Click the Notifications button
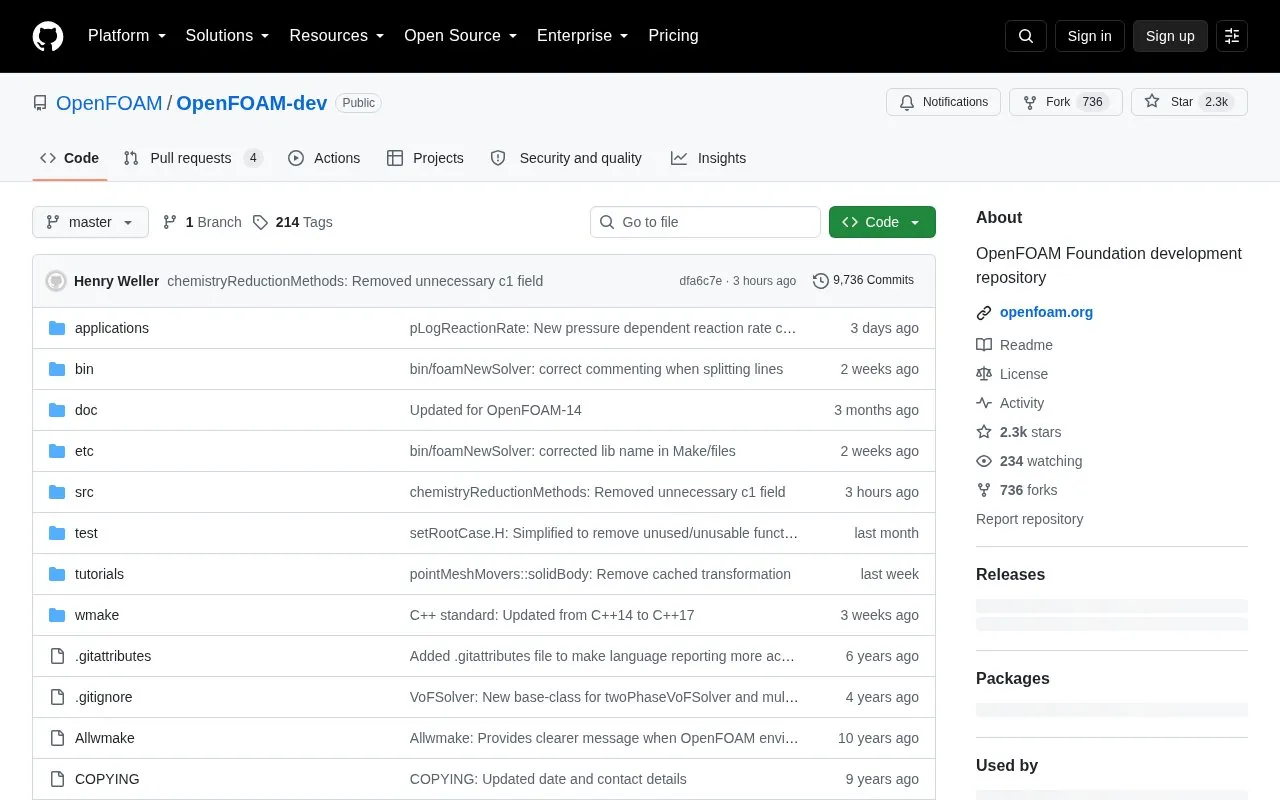The width and height of the screenshot is (1280, 800). click(943, 102)
